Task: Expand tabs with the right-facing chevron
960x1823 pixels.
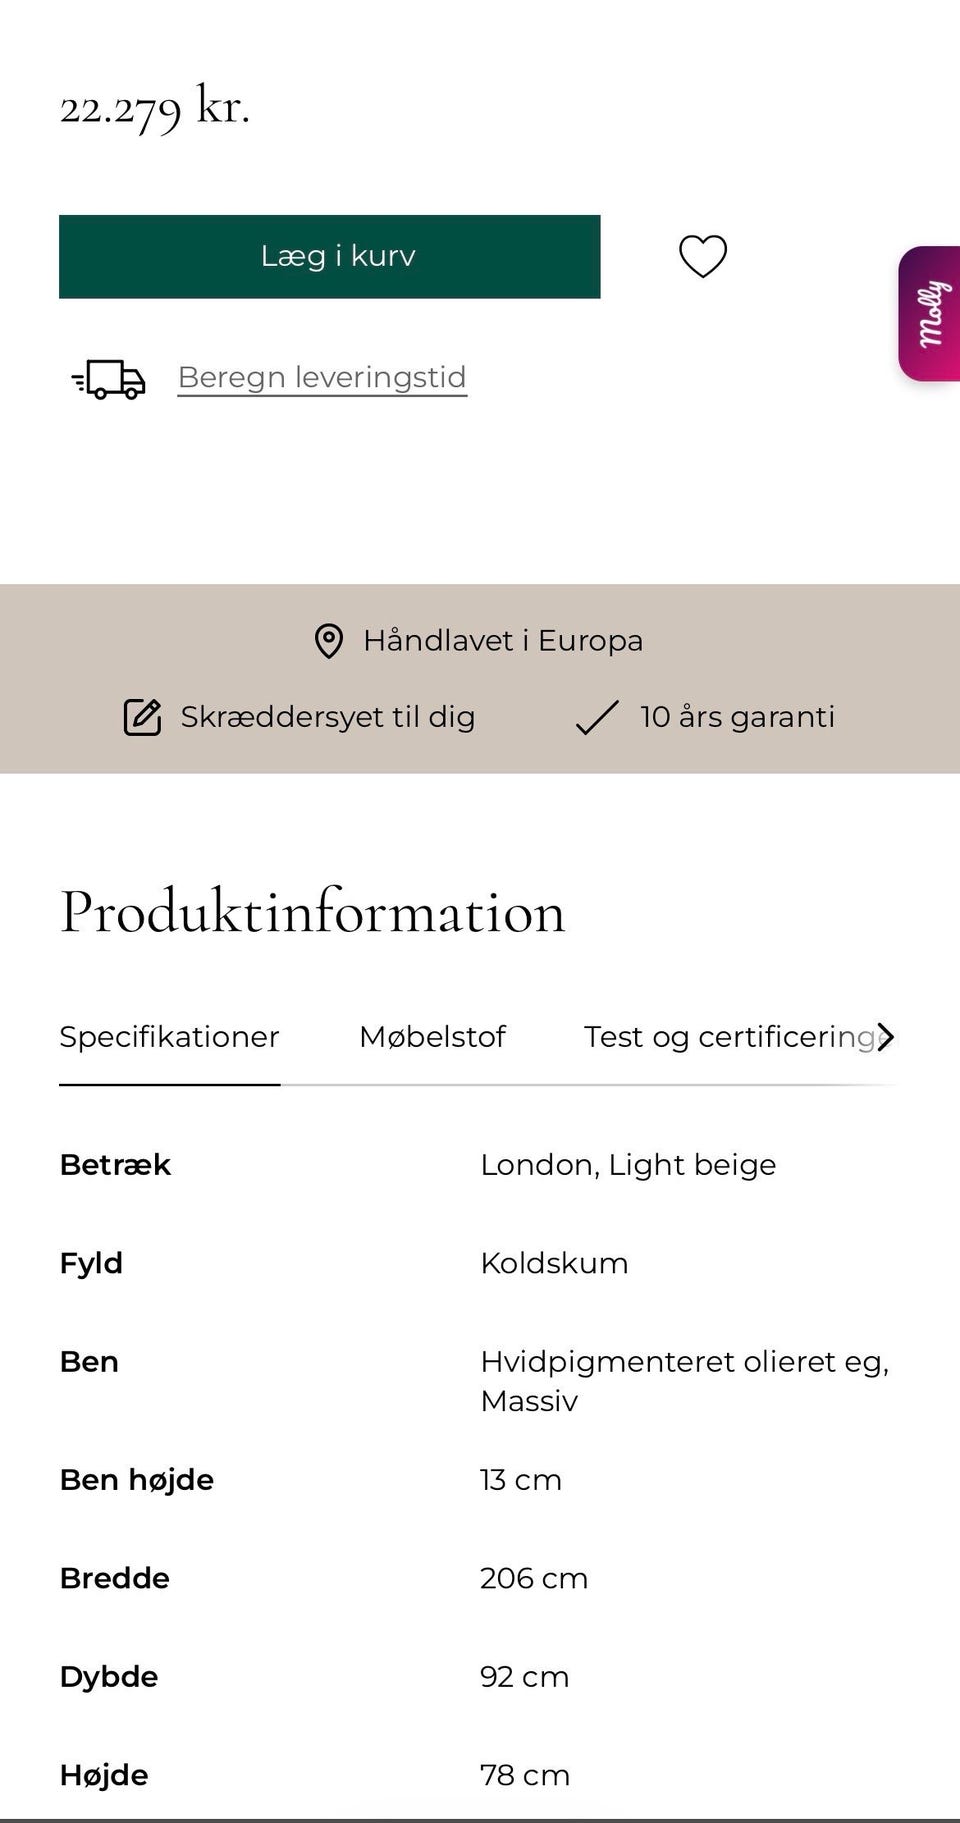Action: coord(886,1037)
